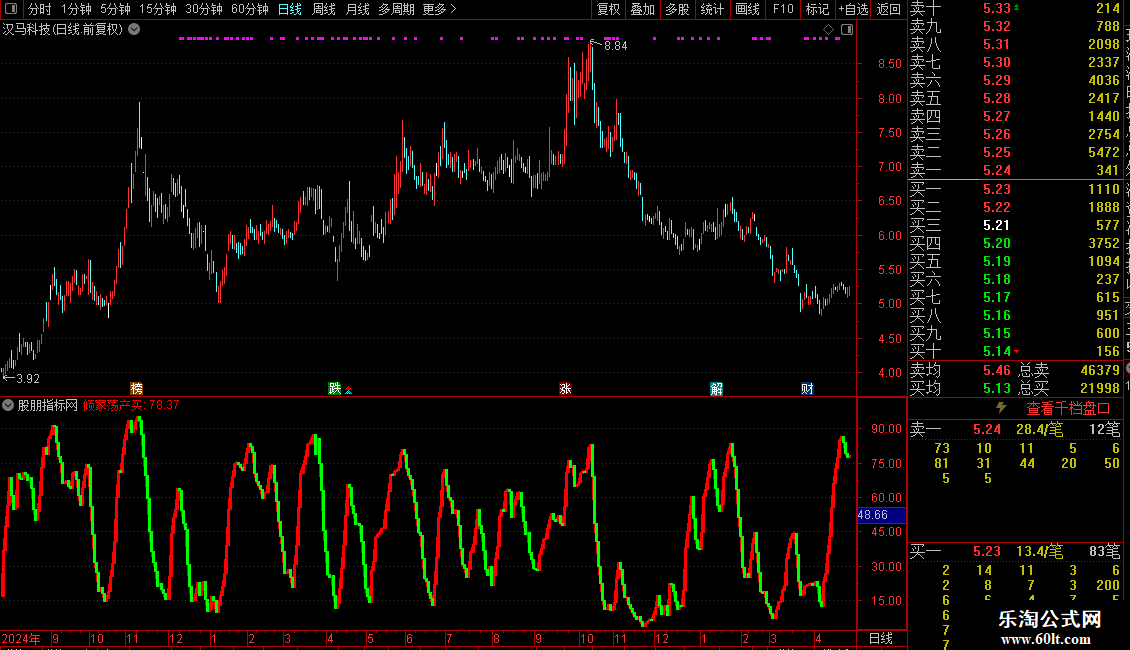Select the 日线 daily period tab
This screenshot has width=1130, height=650.
point(290,9)
